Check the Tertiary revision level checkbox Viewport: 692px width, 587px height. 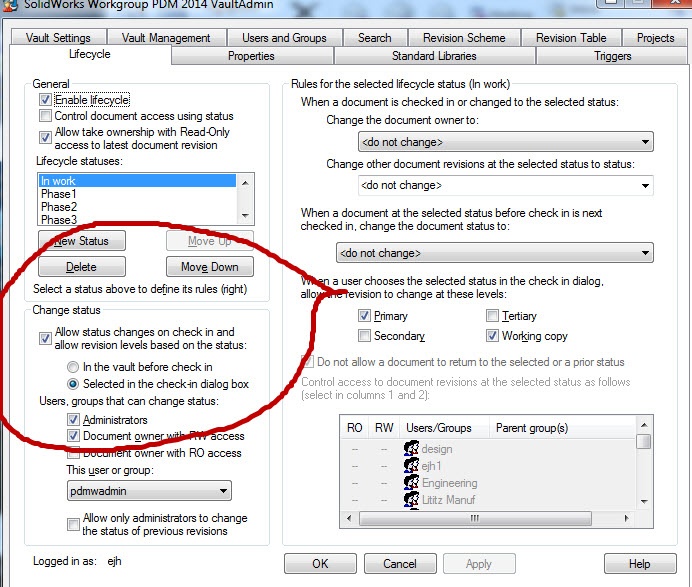492,316
